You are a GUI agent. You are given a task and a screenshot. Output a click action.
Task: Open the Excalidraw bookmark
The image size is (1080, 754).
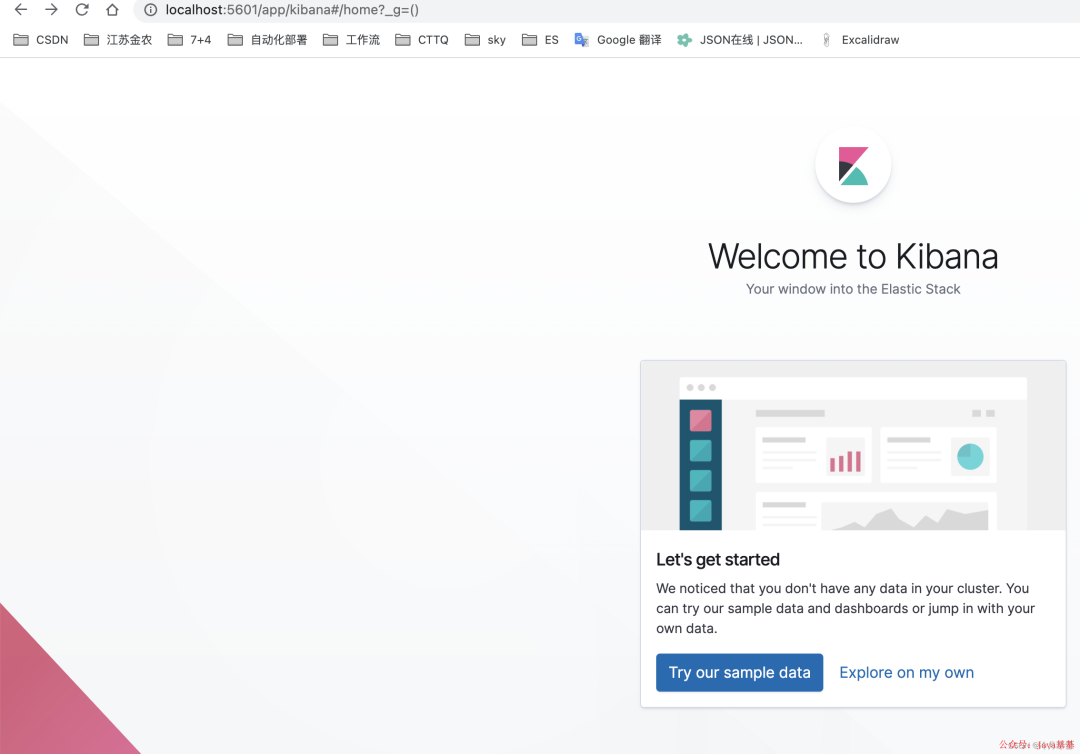[860, 40]
